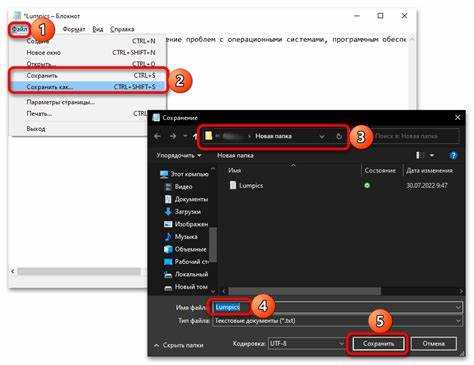Select Параметры страницы... menu entry
Screen dimensions: 474x365
[89, 102]
